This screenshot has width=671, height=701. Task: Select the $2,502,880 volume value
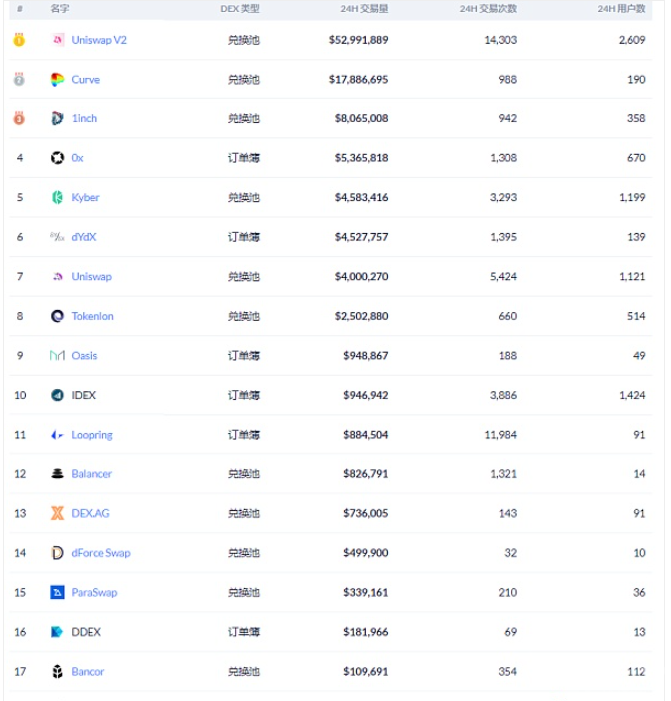point(362,316)
